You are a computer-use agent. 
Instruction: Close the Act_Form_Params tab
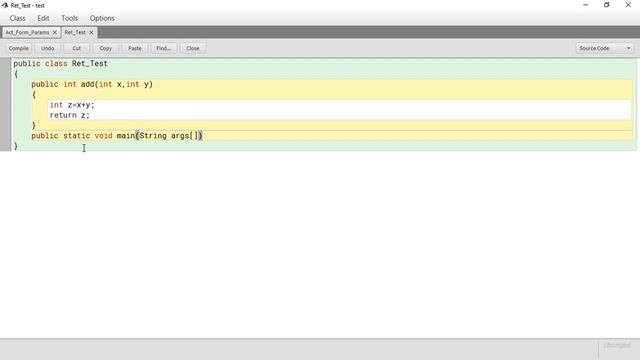(55, 32)
